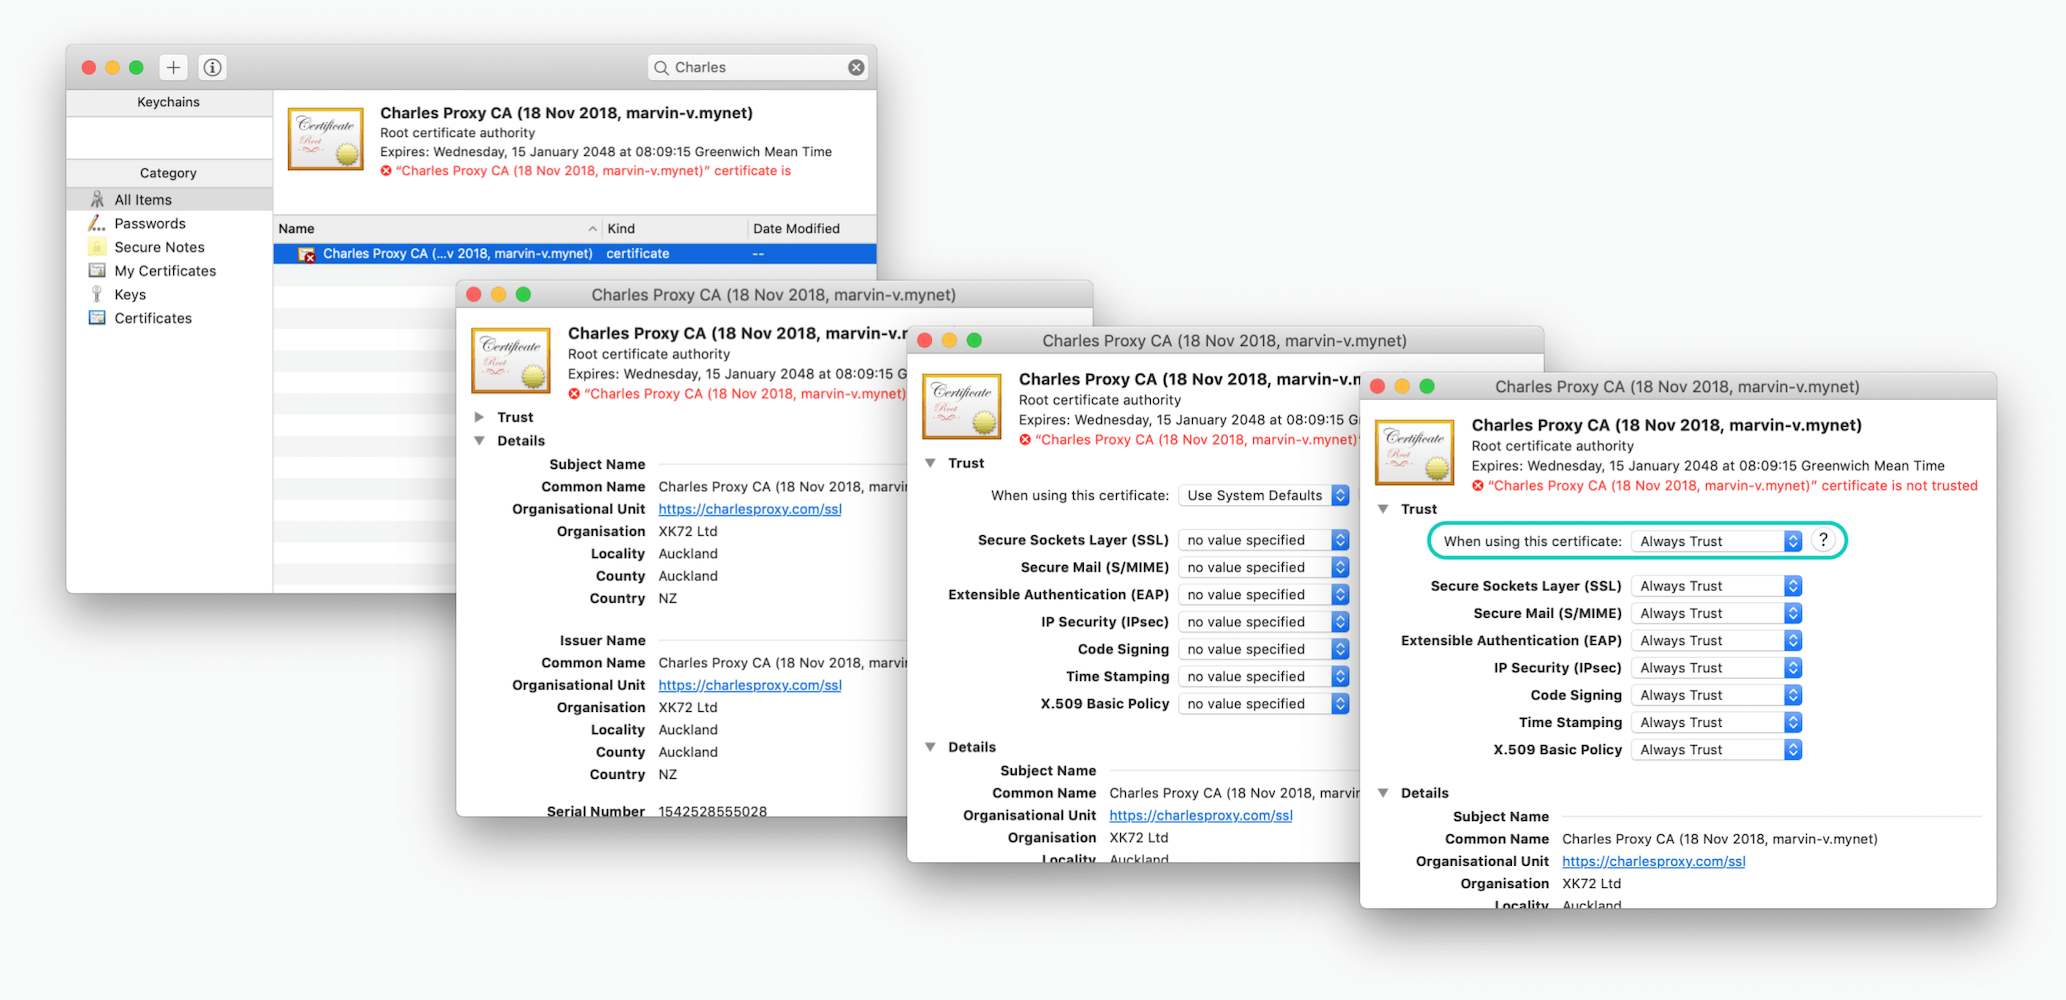Click red error icon in Keychain header
Image resolution: width=2066 pixels, height=1000 pixels.
click(x=386, y=171)
